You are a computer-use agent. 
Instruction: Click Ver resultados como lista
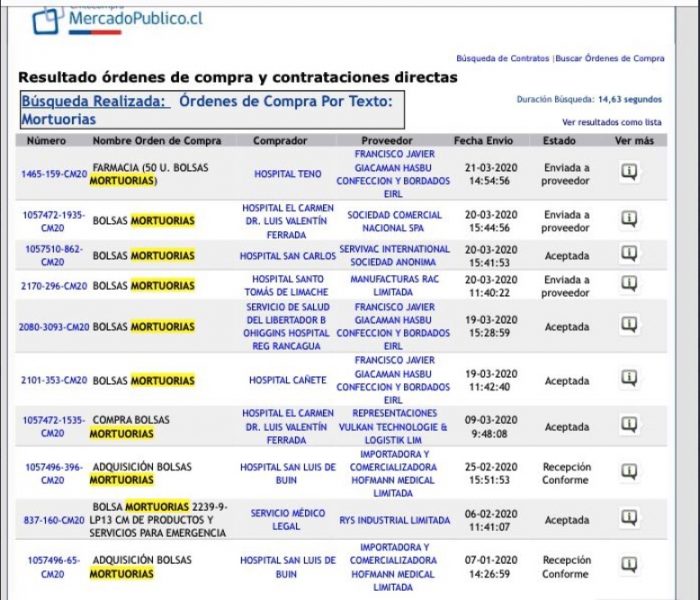tap(611, 122)
